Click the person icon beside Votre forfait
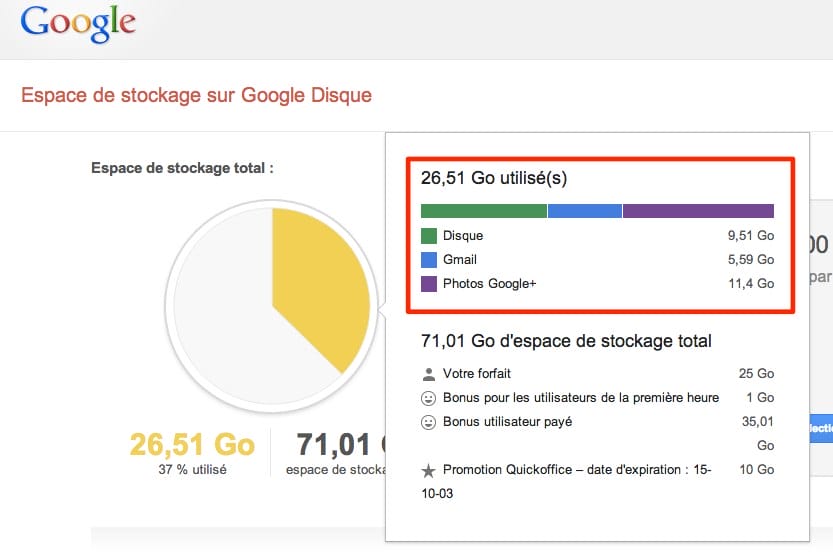This screenshot has width=833, height=560. [428, 374]
